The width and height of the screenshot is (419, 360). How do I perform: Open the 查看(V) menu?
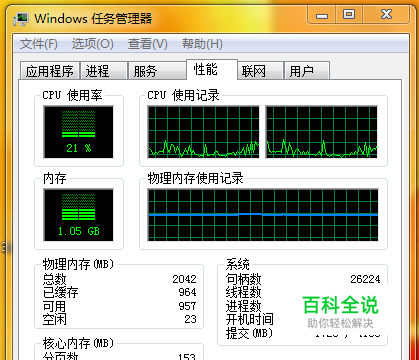coord(148,44)
